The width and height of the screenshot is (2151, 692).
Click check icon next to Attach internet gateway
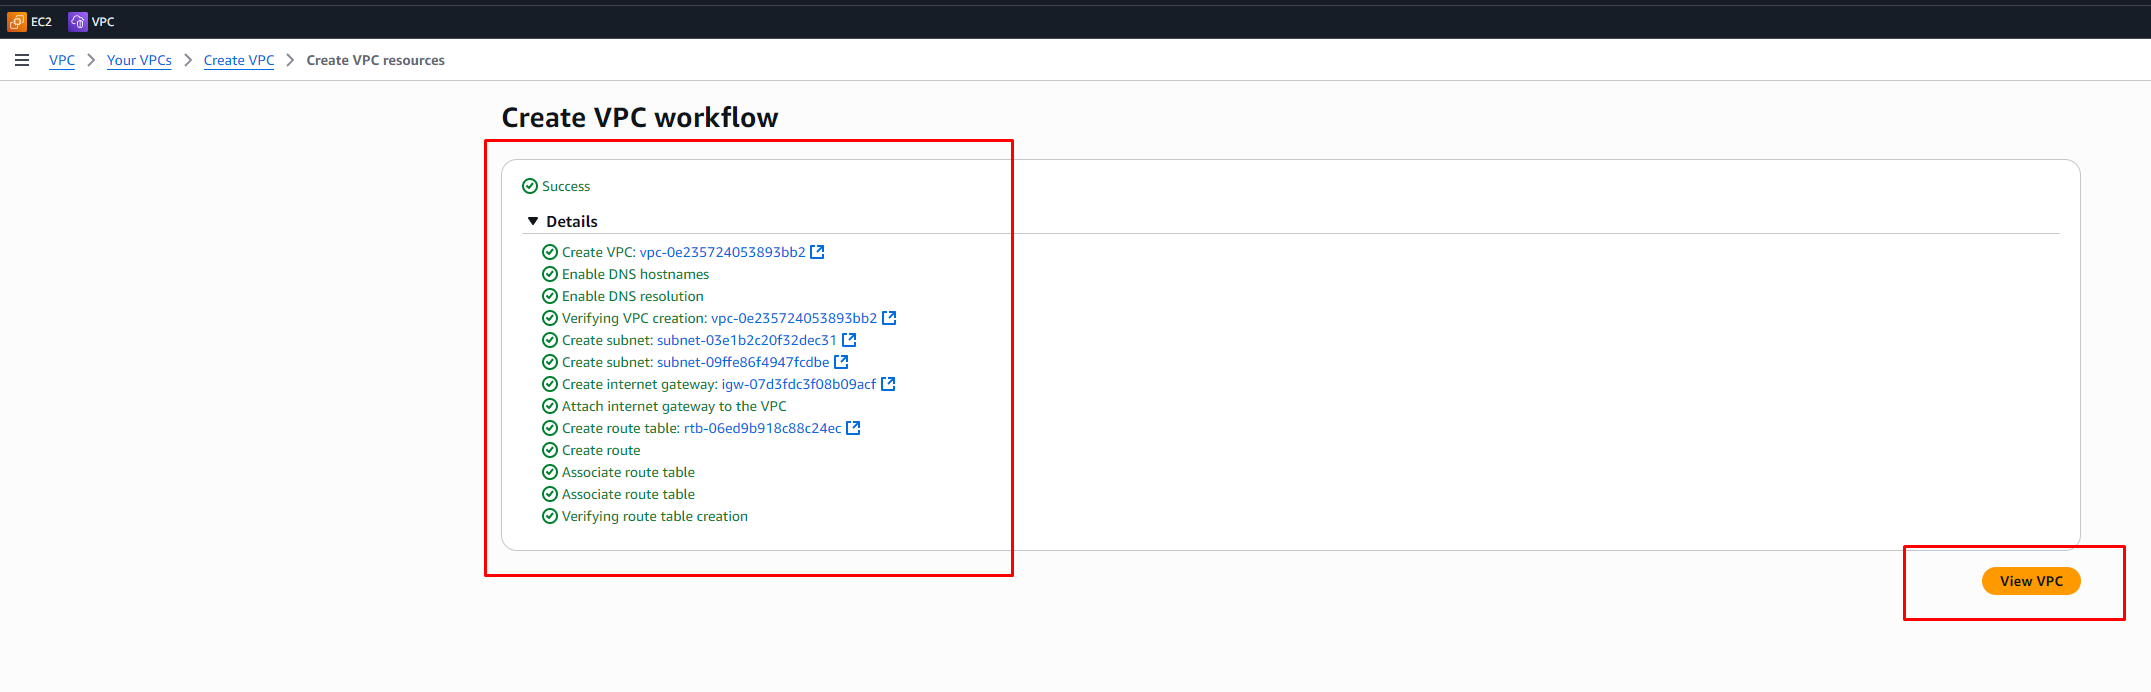click(550, 406)
